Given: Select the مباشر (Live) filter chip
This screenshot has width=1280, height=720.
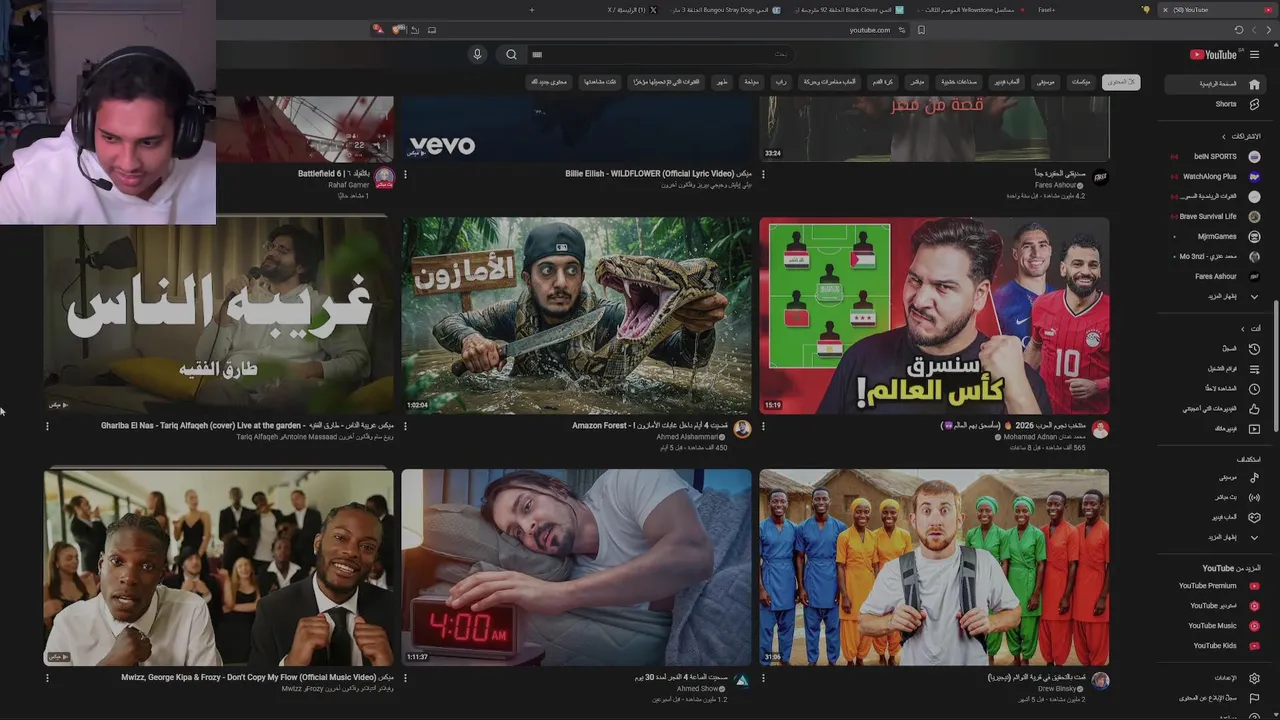Looking at the screenshot, I should [x=916, y=82].
